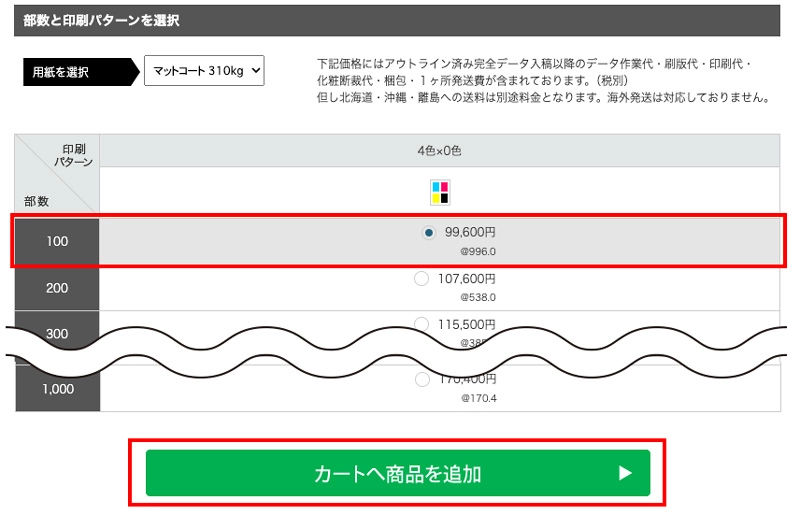Image resolution: width=800 pixels, height=515 pixels.
Task: Click the 100 copies row header
Action: coord(57,242)
